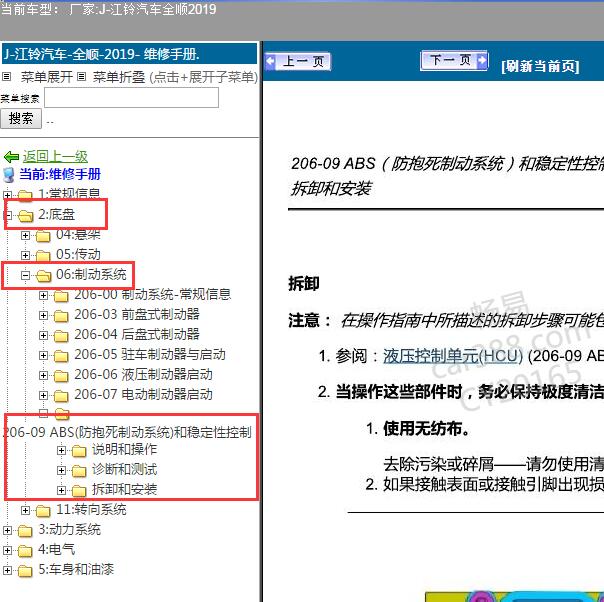Click folder icon beside 04:悬架

(43, 236)
